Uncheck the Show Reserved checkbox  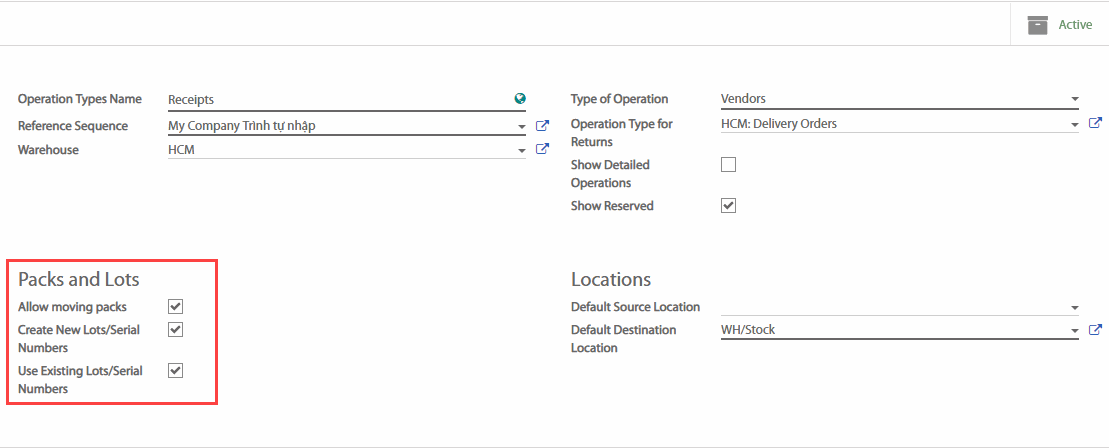[728, 206]
